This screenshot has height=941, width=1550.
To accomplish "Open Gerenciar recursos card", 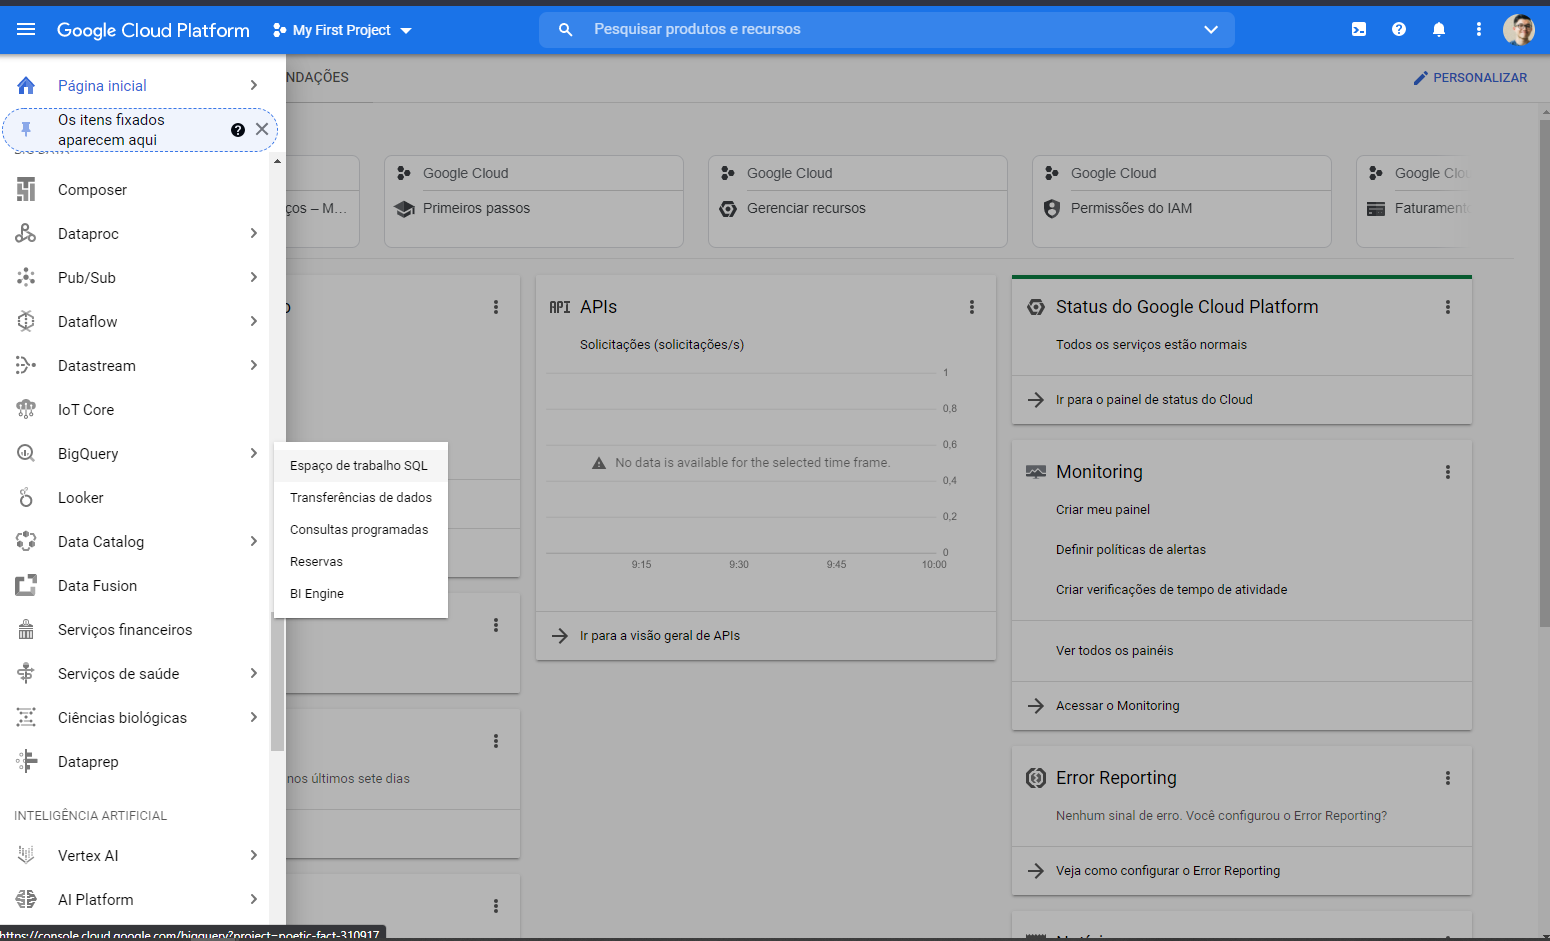I will 858,201.
